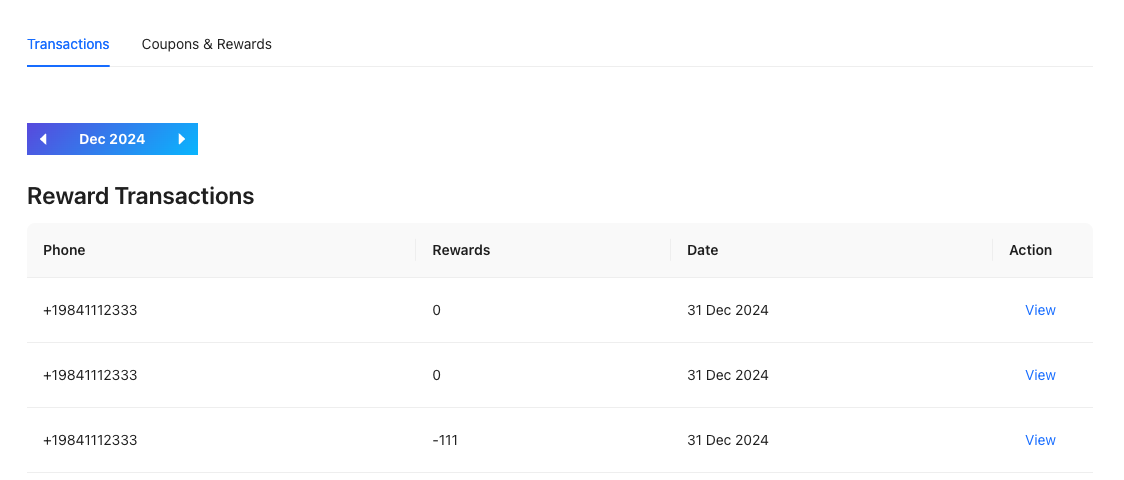Screen dimensions: 1124x480
Task: Click the Action column header
Action: 1030,250
